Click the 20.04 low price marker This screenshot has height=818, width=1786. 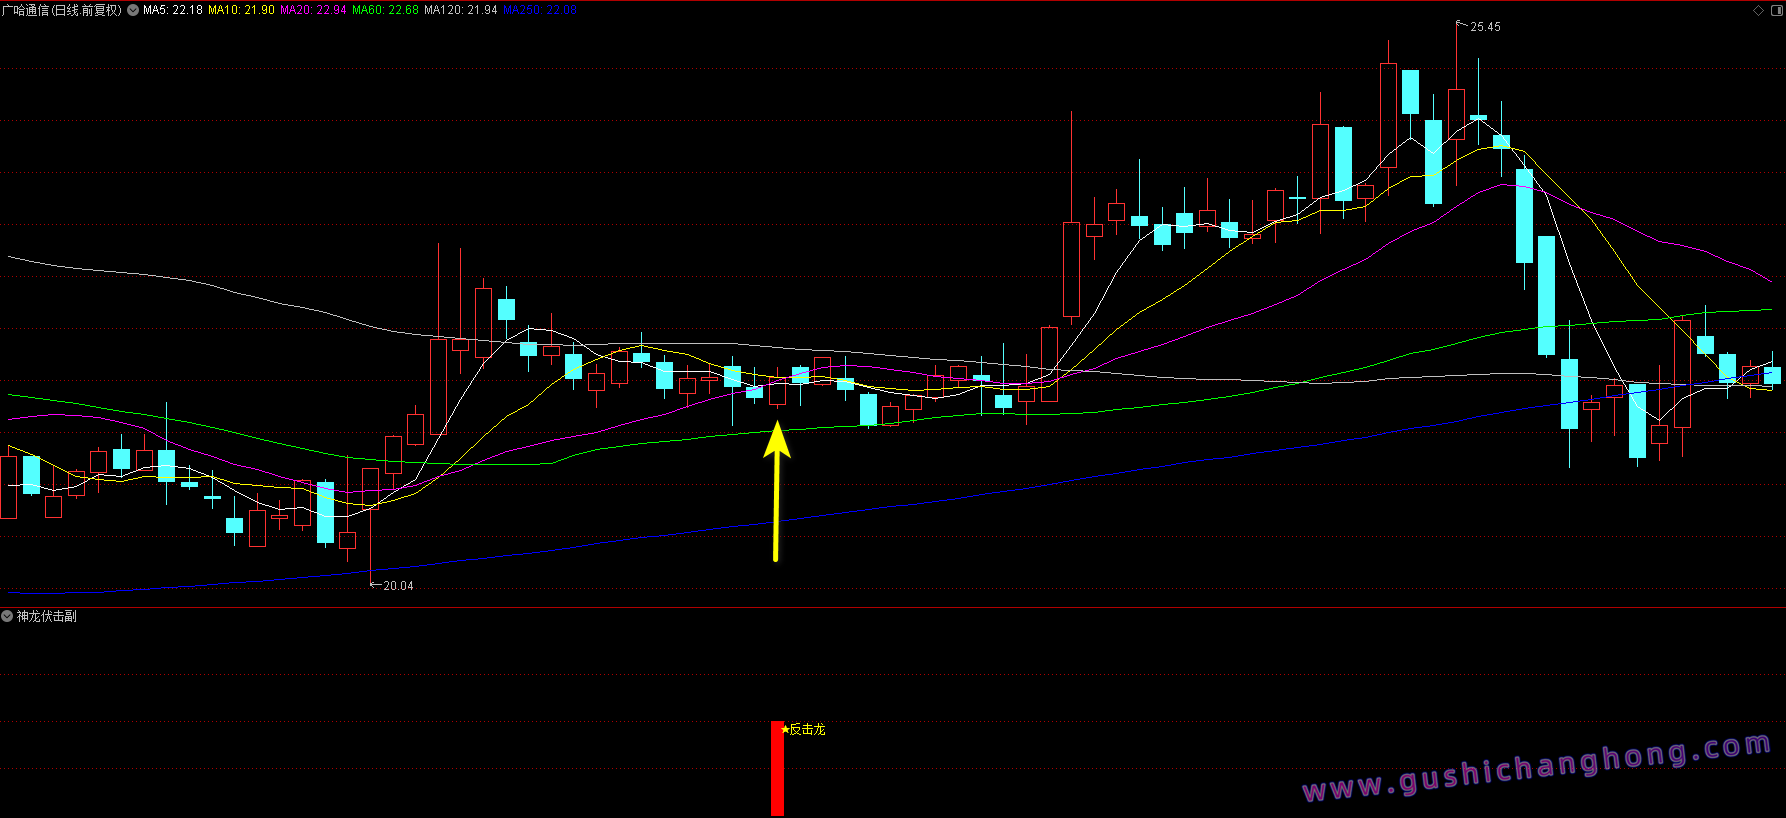tap(397, 586)
